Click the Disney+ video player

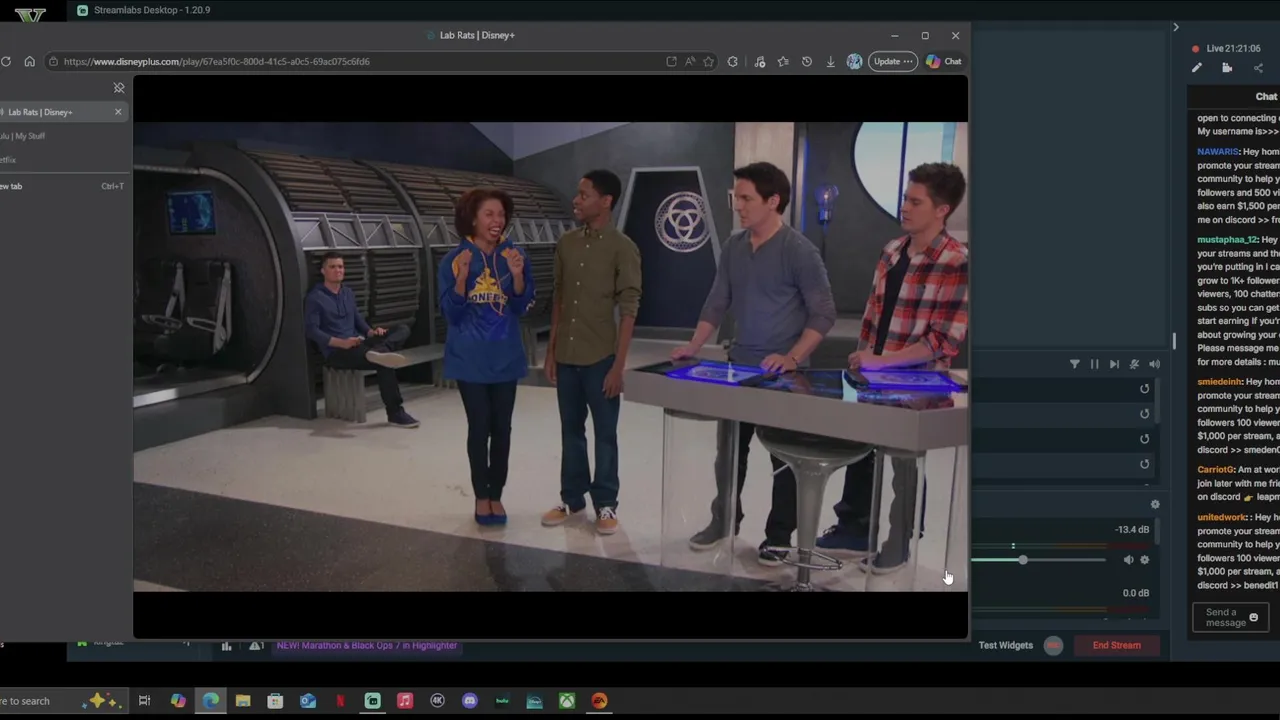click(550, 356)
